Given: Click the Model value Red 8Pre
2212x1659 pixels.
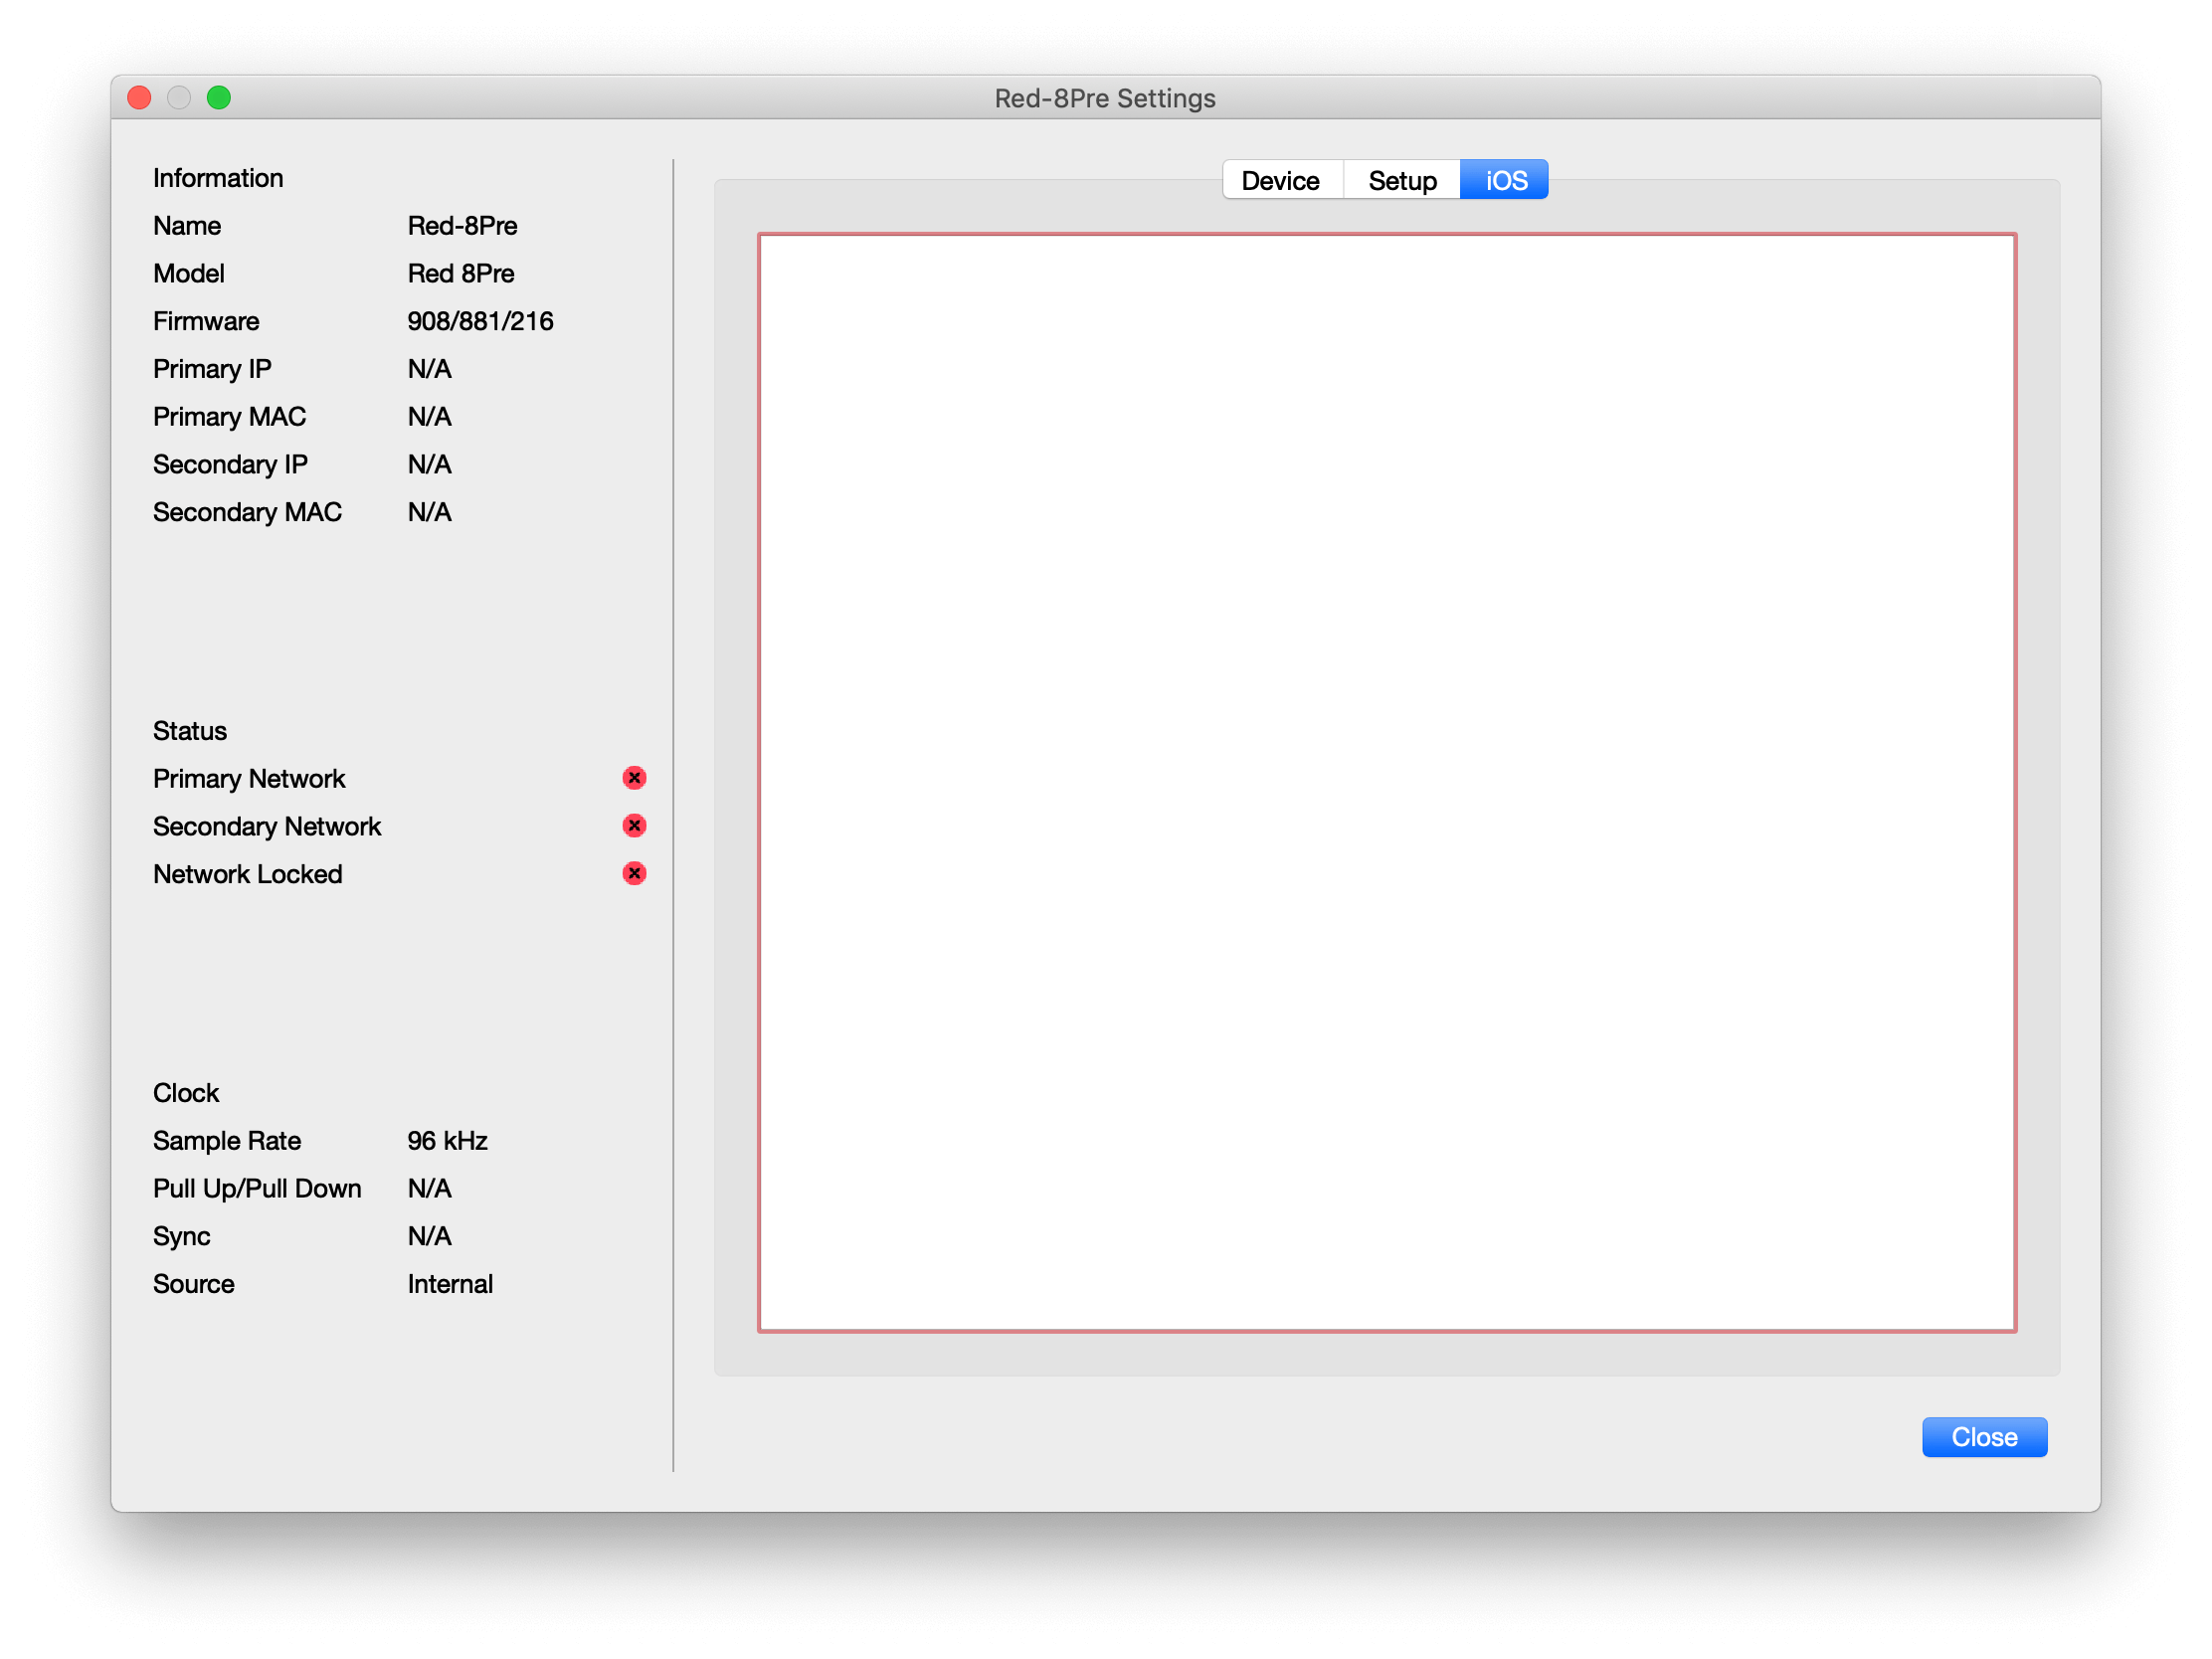Looking at the screenshot, I should click(461, 274).
